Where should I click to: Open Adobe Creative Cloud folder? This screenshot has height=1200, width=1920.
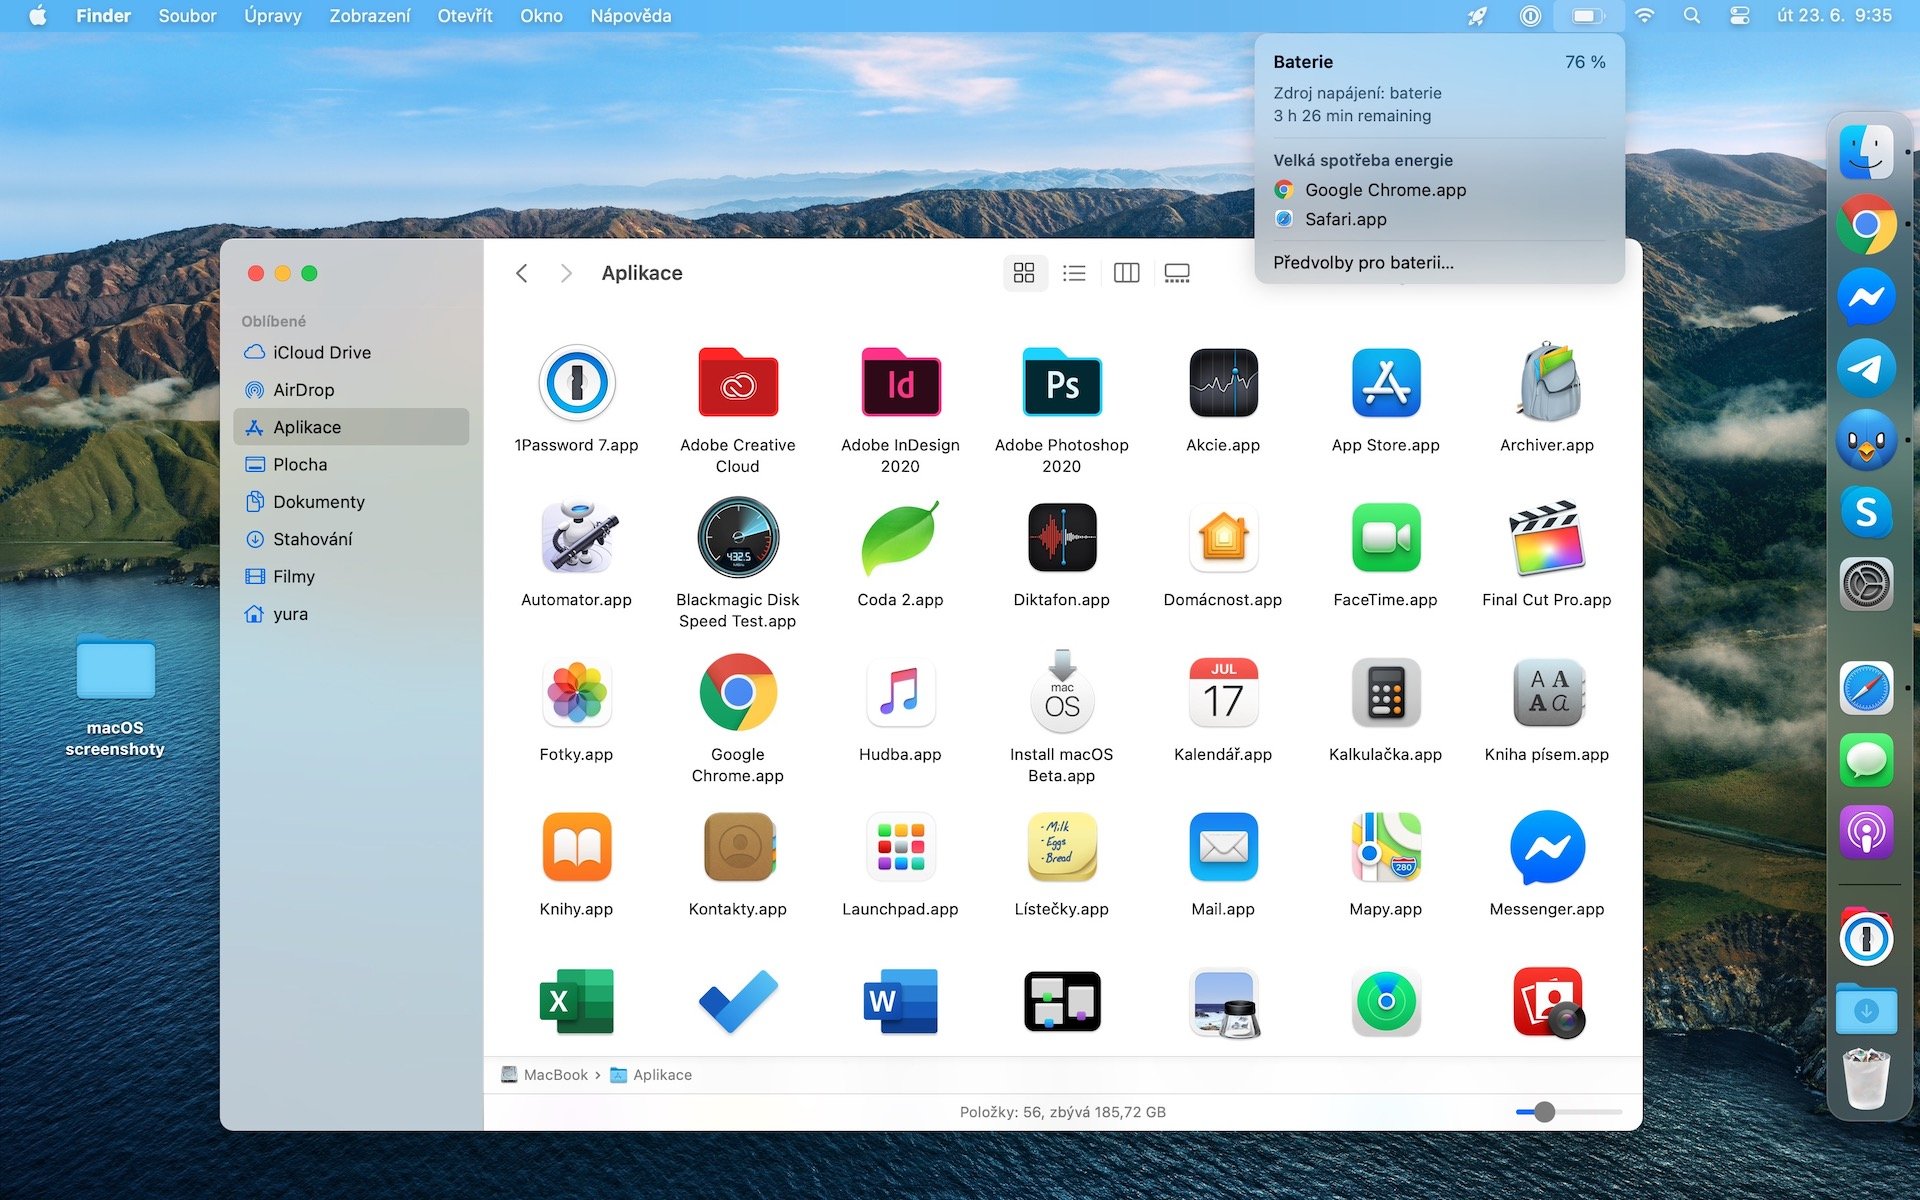coord(738,383)
